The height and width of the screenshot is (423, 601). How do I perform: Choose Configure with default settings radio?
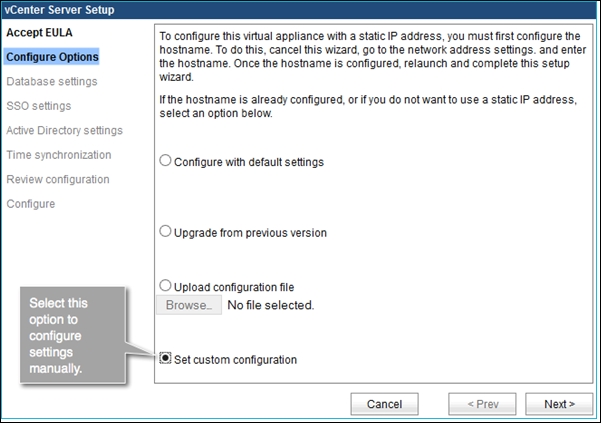click(166, 161)
